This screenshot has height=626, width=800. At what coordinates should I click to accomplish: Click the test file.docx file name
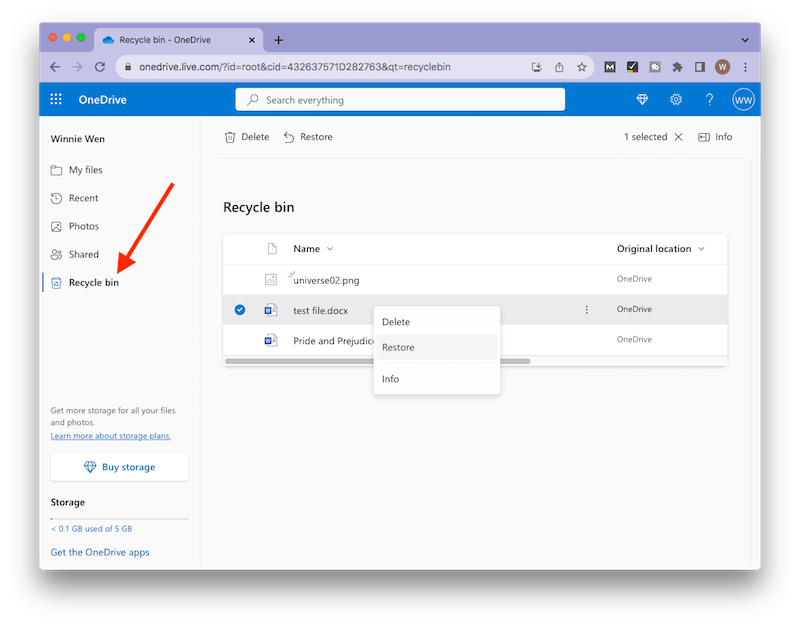[x=320, y=310]
